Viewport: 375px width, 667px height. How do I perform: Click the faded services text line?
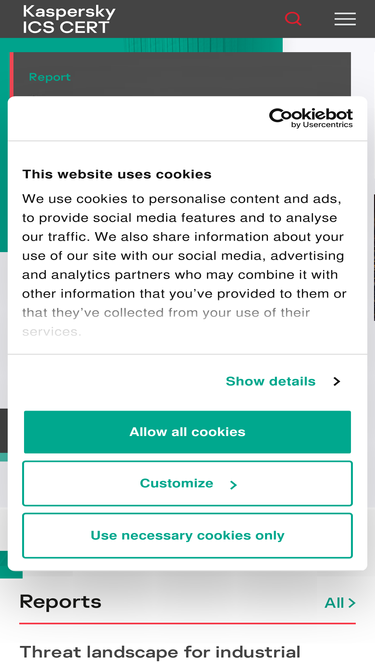point(51,331)
